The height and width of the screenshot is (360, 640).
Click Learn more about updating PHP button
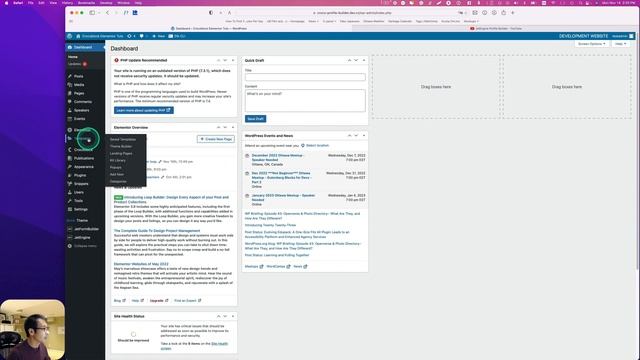(x=144, y=110)
